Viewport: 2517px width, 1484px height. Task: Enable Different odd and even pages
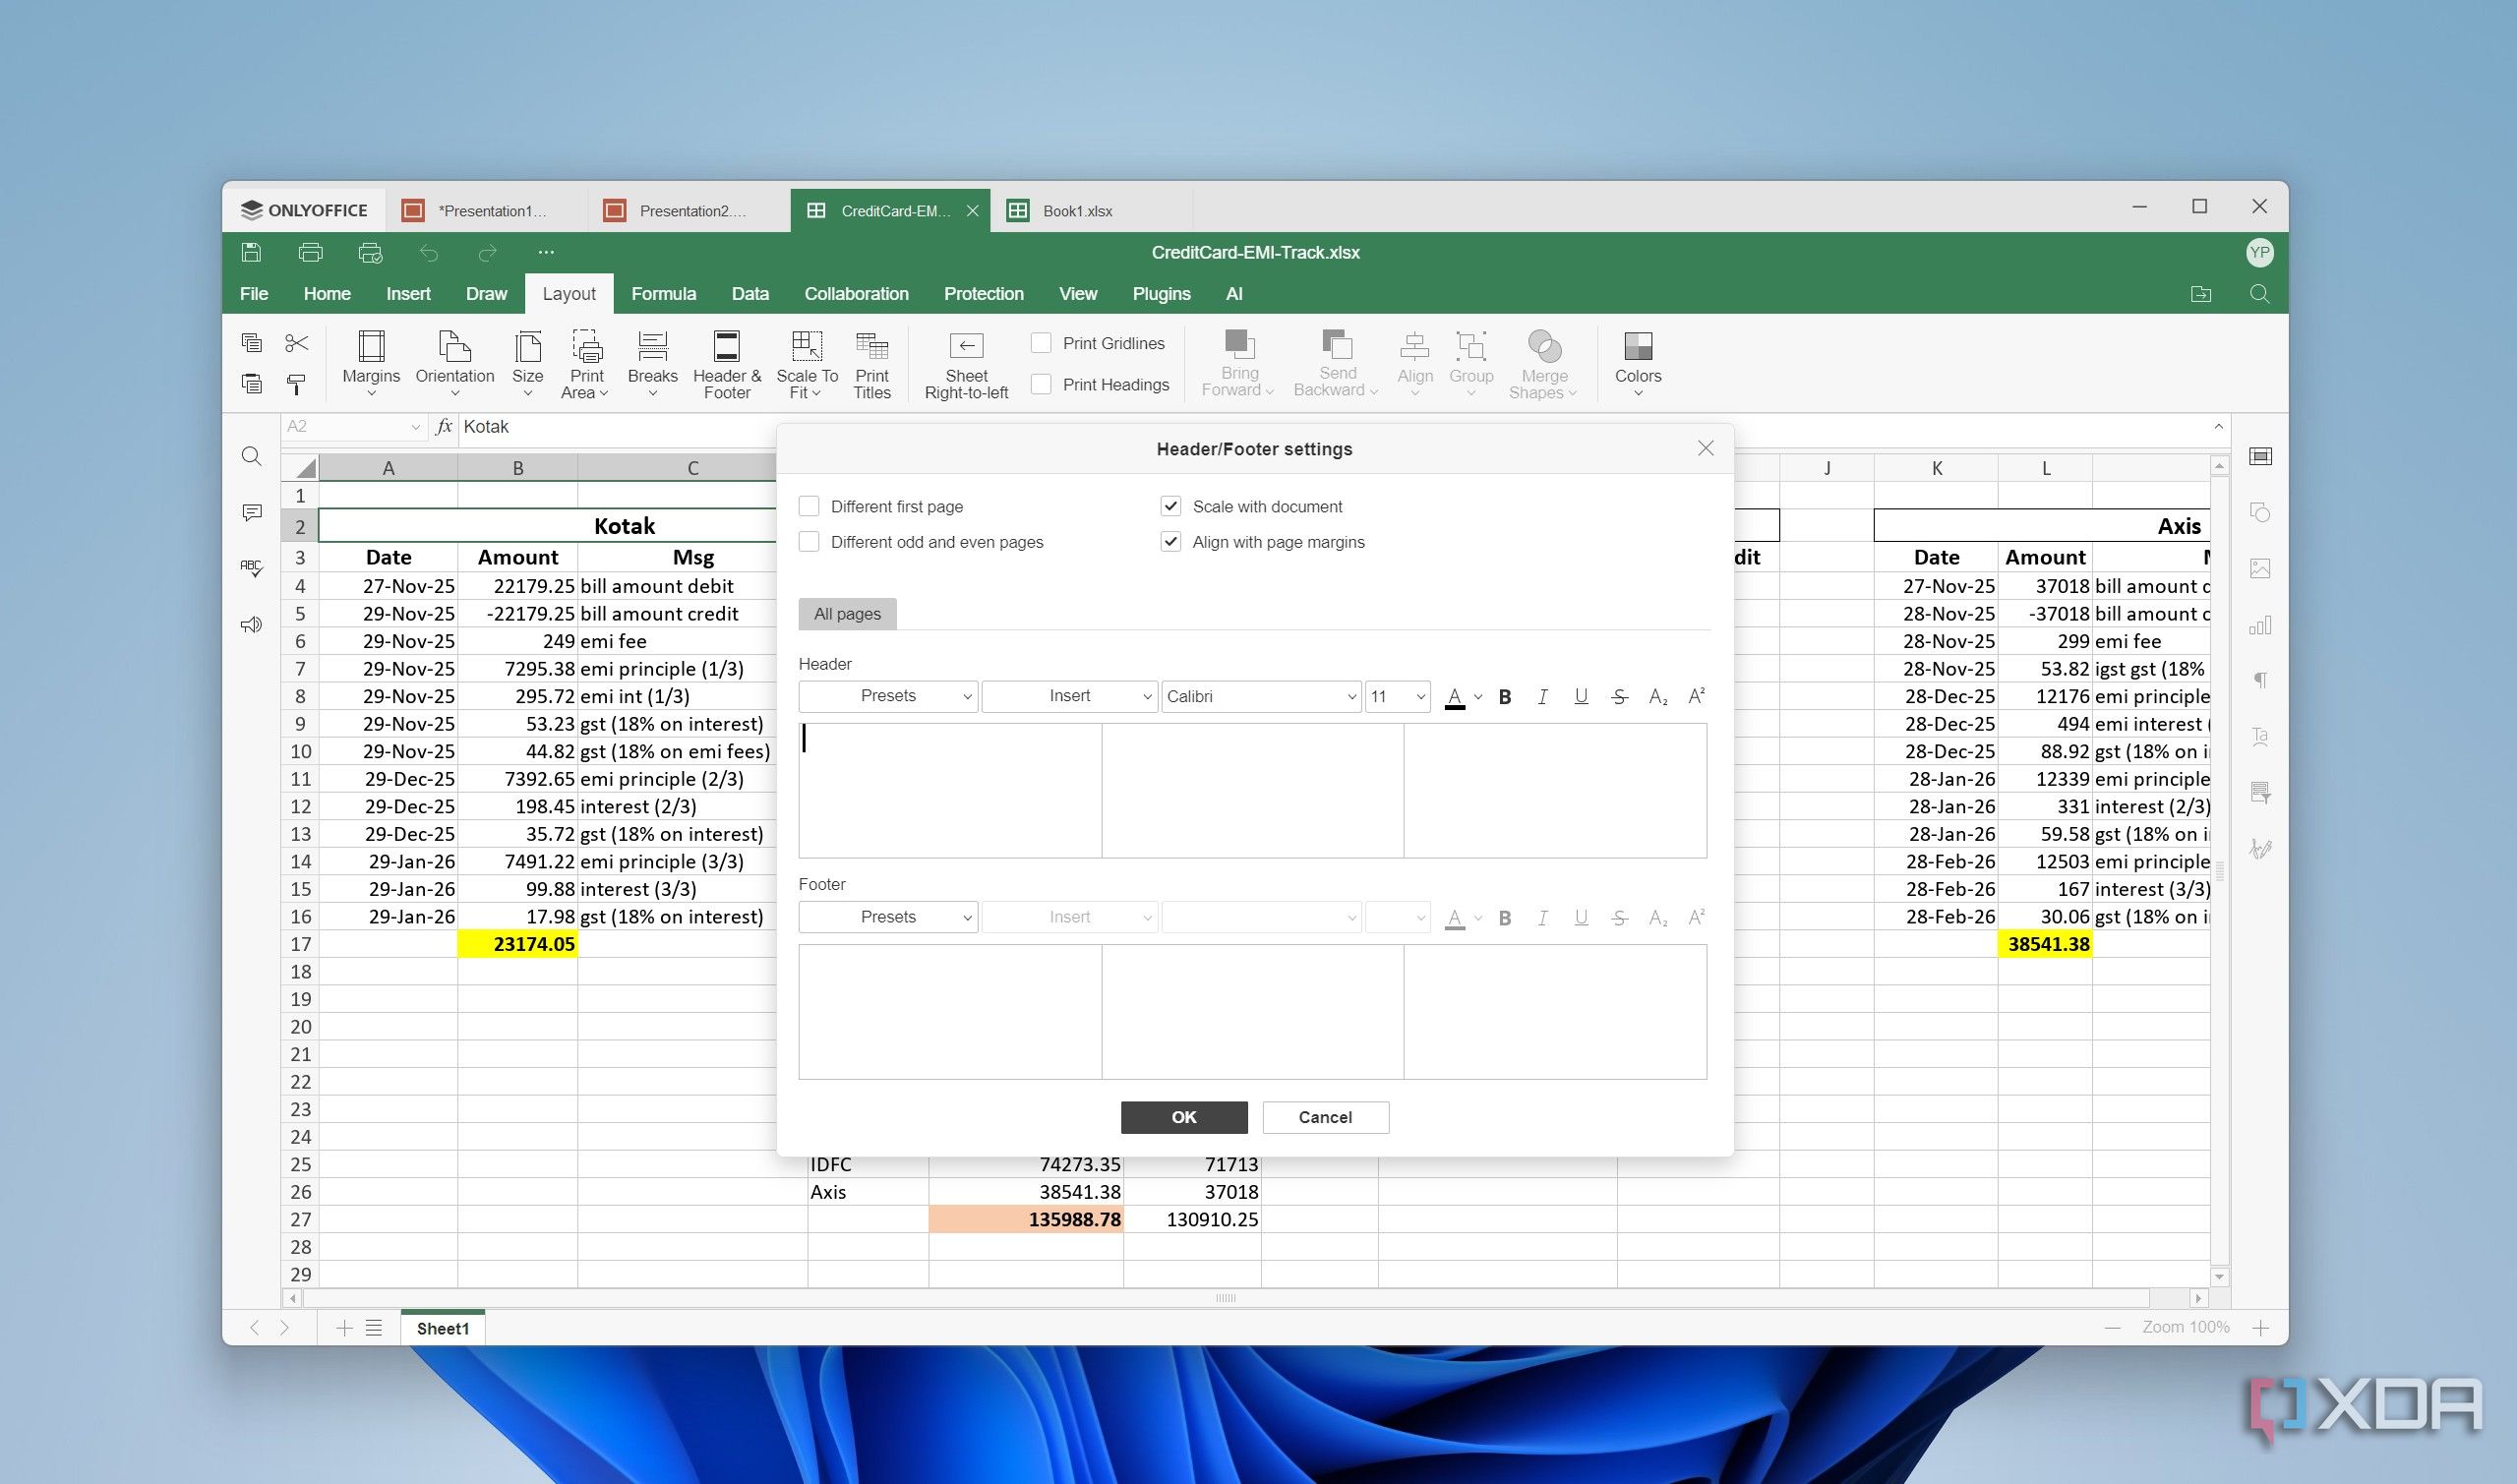click(809, 542)
